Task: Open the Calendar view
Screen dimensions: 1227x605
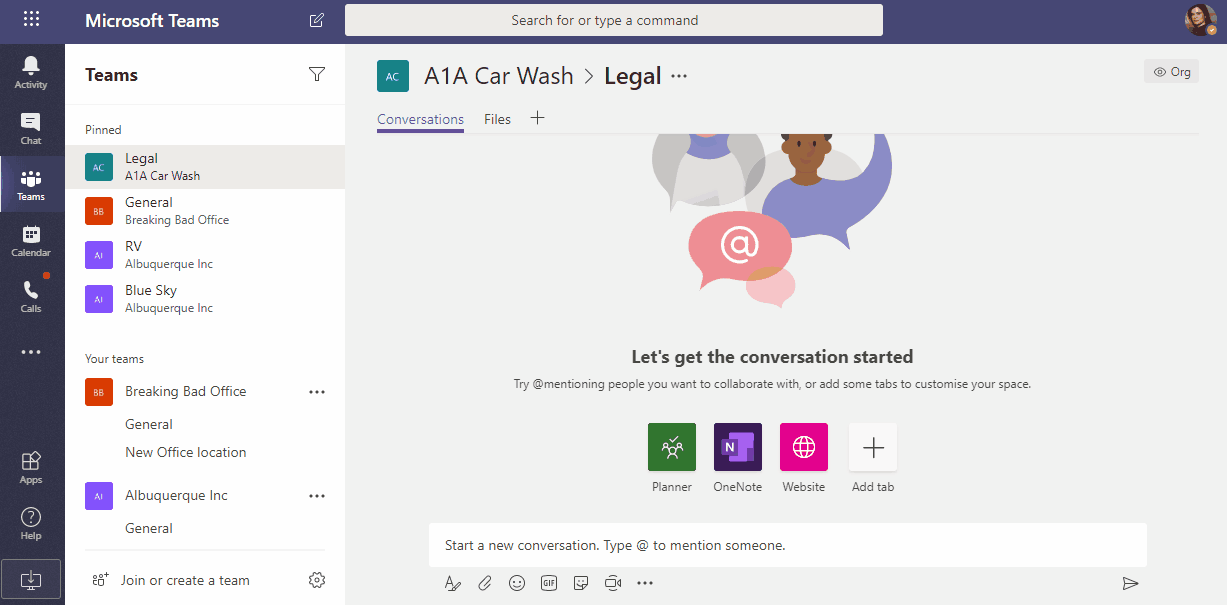Action: pyautogui.click(x=31, y=240)
